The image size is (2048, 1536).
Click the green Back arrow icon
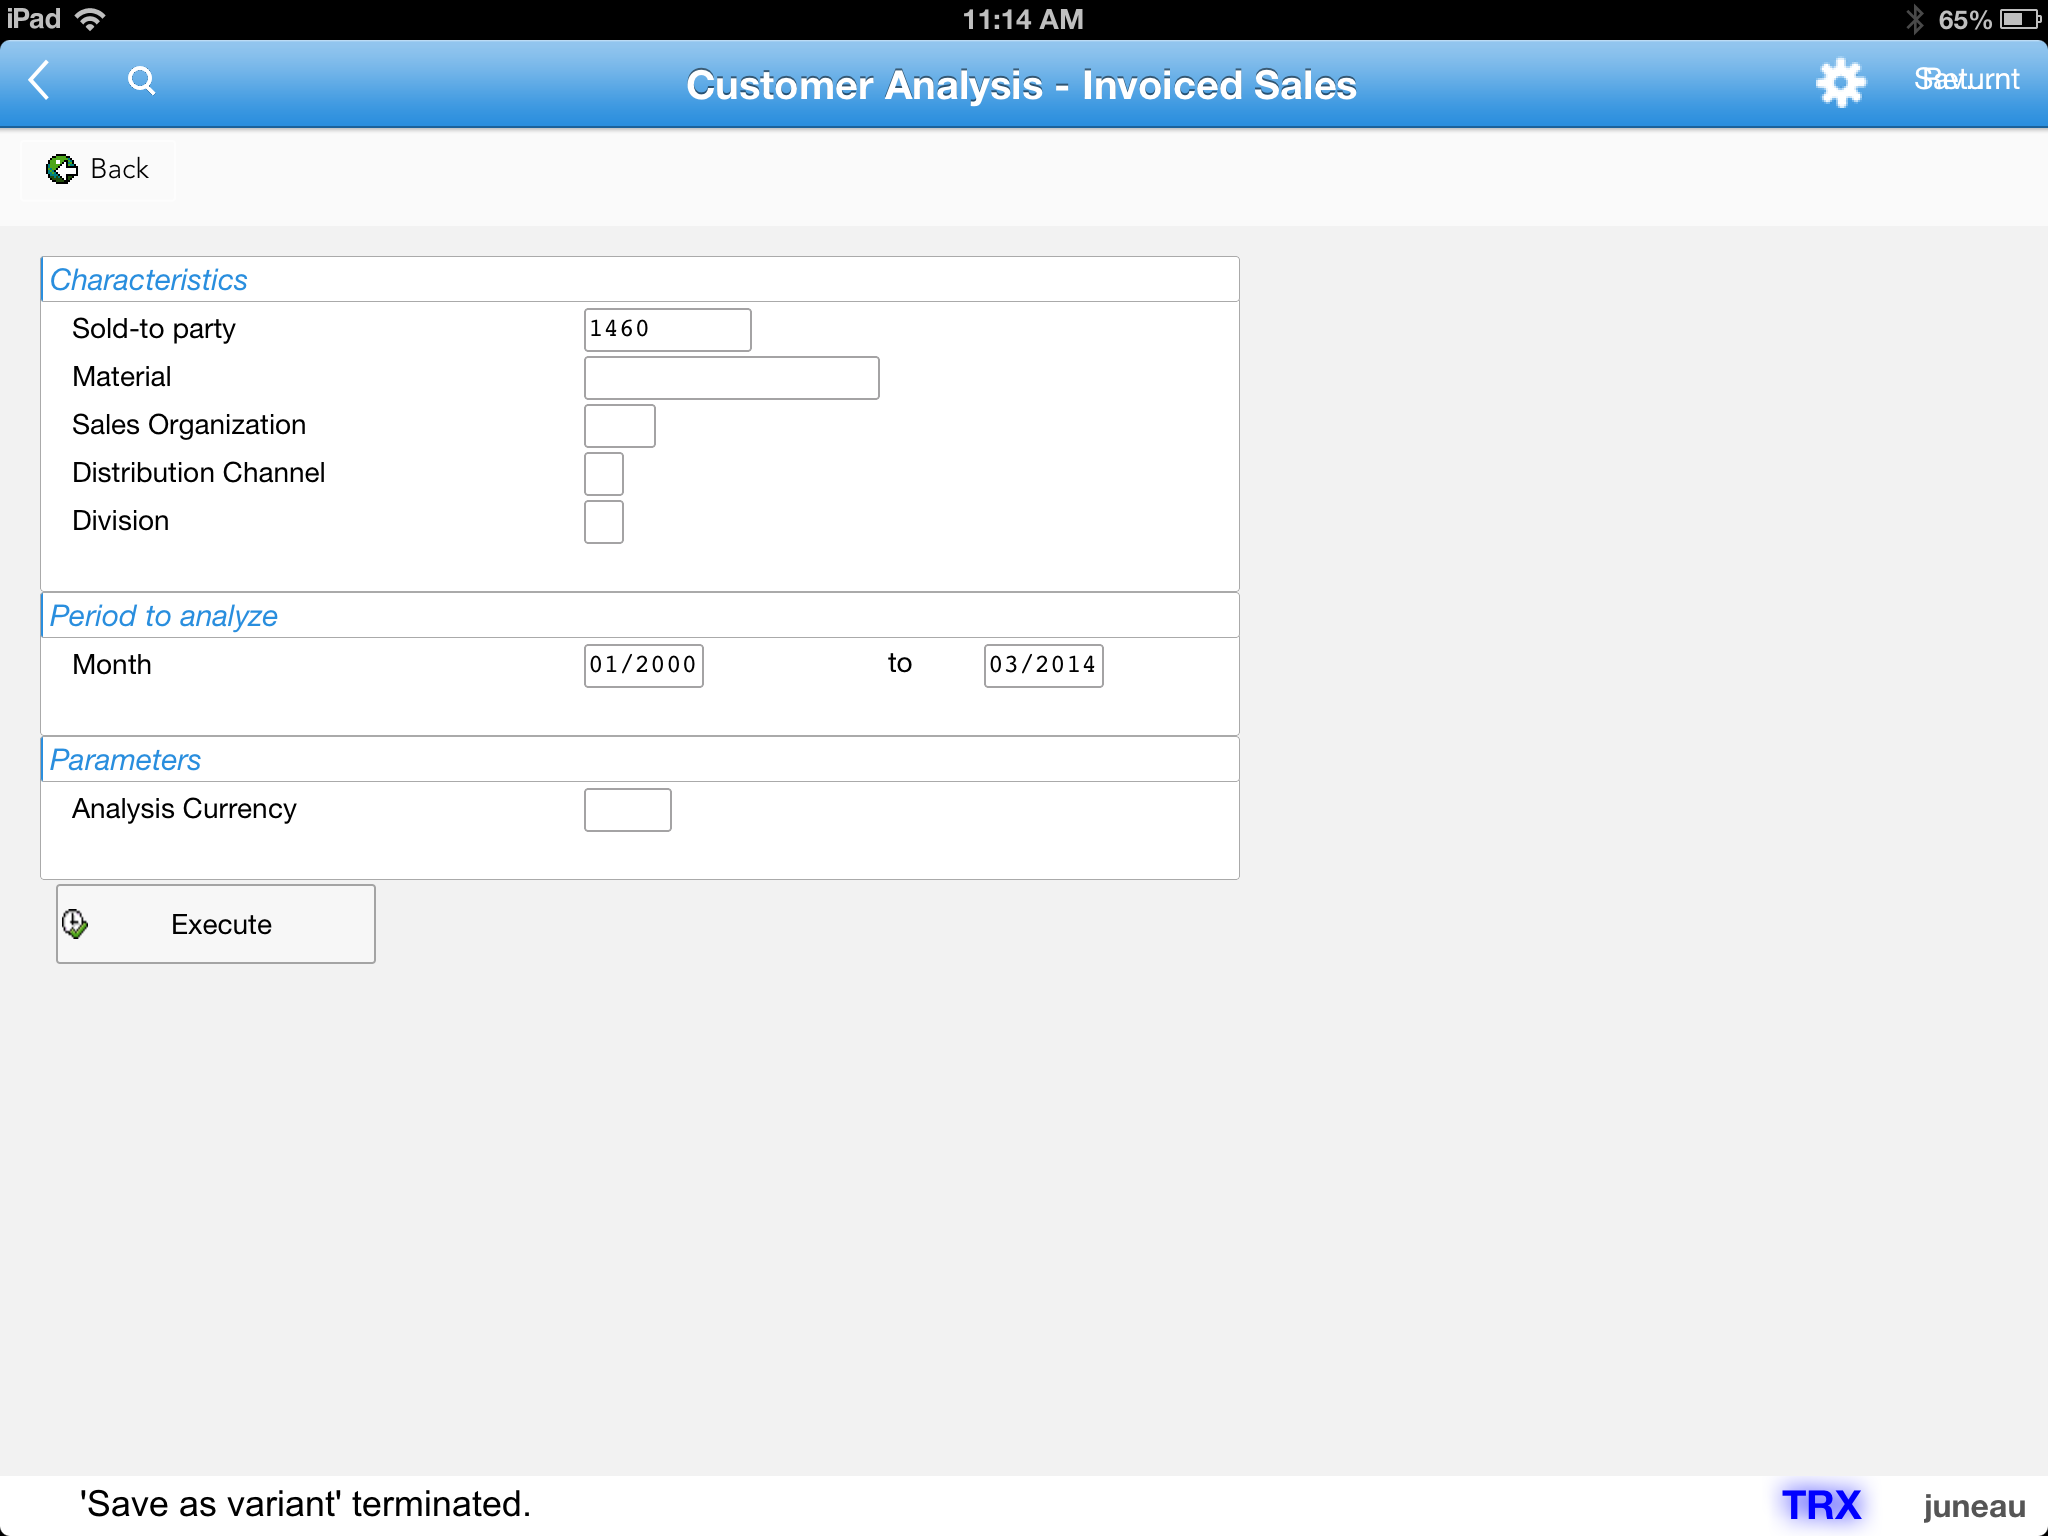[x=62, y=169]
